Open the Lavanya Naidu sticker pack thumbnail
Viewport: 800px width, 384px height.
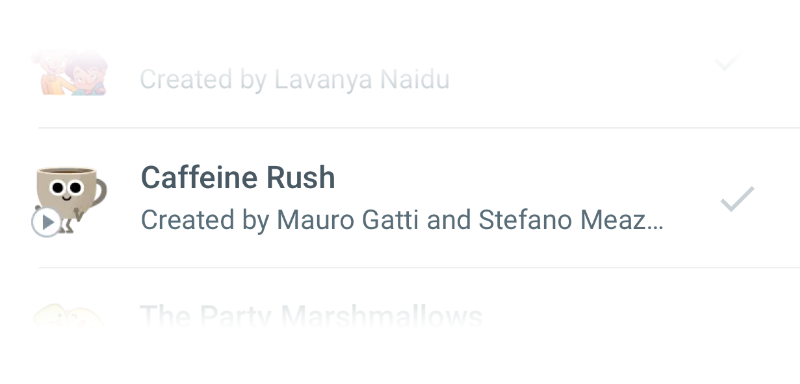point(70,72)
